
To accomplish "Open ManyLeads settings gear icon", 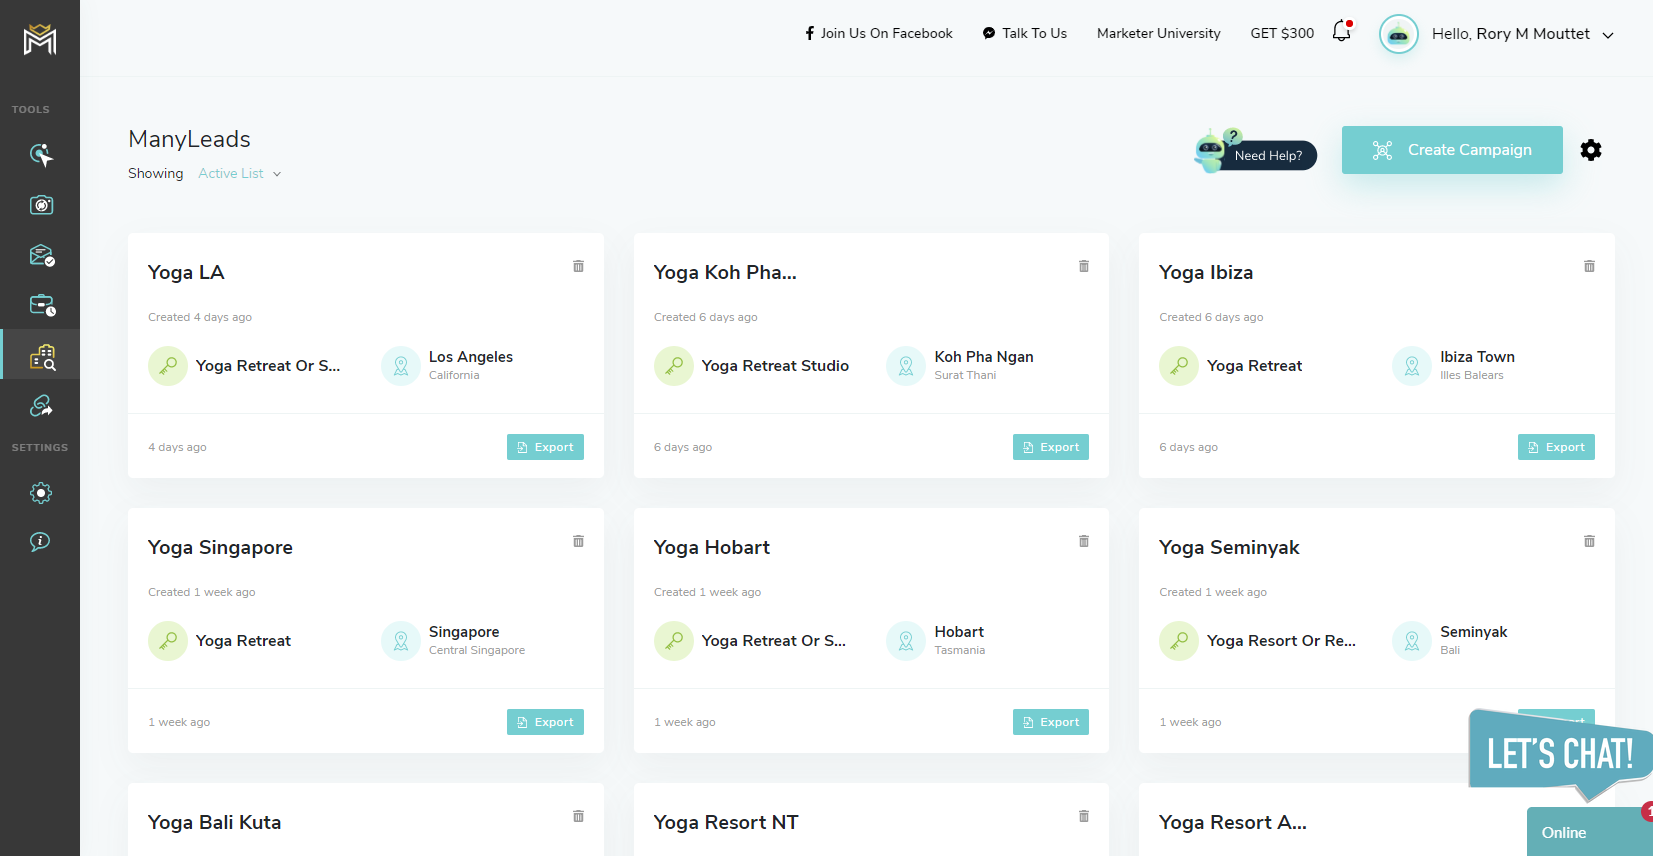I will [1591, 150].
